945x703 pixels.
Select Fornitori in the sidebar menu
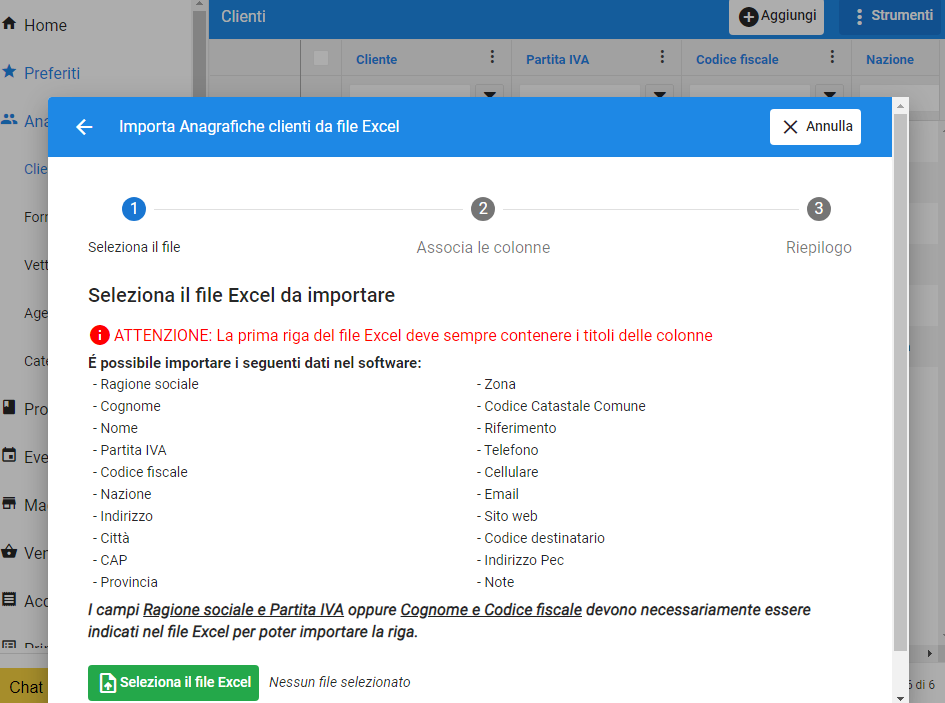tap(35, 217)
